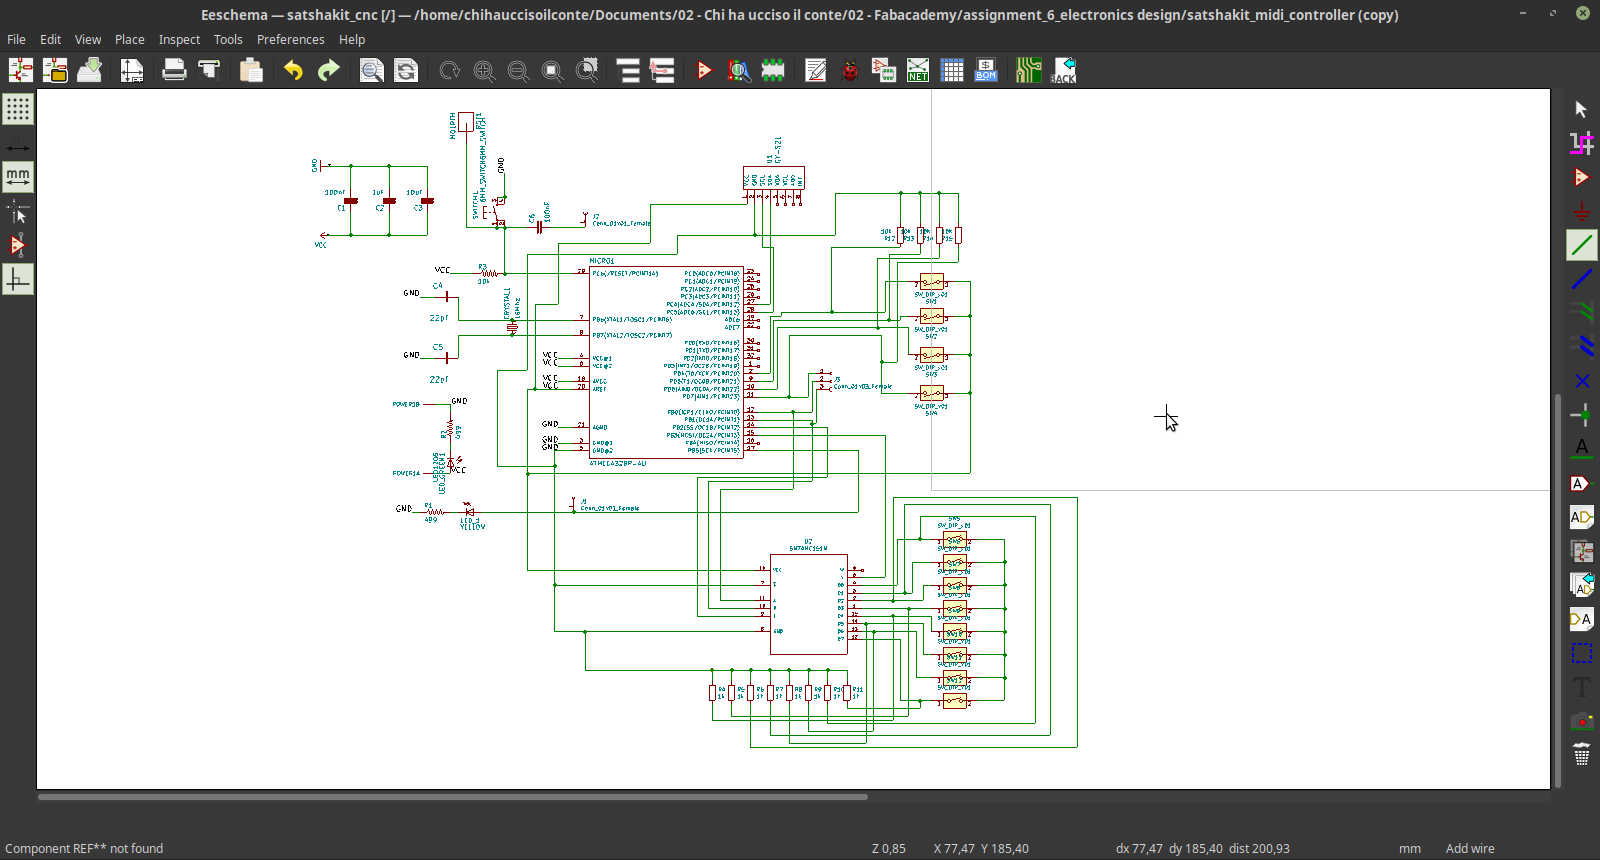This screenshot has width=1600, height=860.
Task: Select the Place bus tool
Action: tap(1581, 279)
